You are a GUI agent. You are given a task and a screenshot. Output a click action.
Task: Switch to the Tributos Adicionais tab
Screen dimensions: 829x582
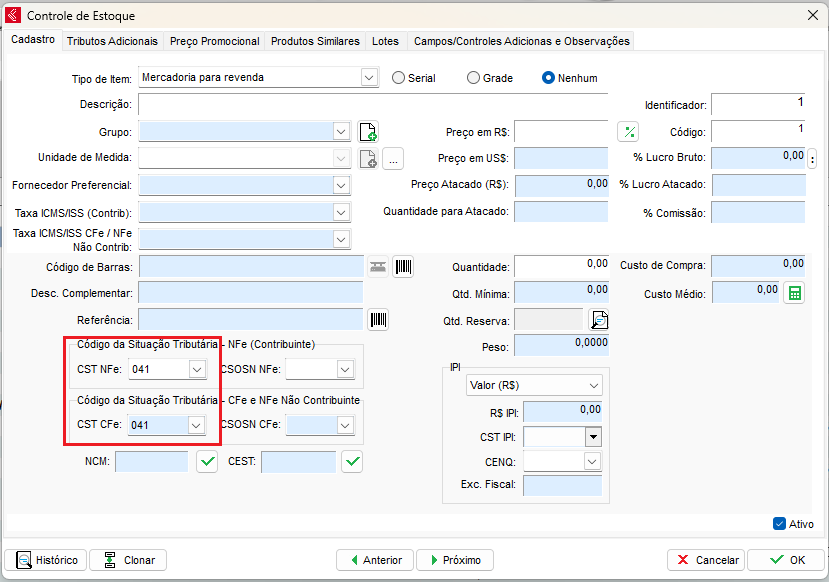(x=112, y=41)
